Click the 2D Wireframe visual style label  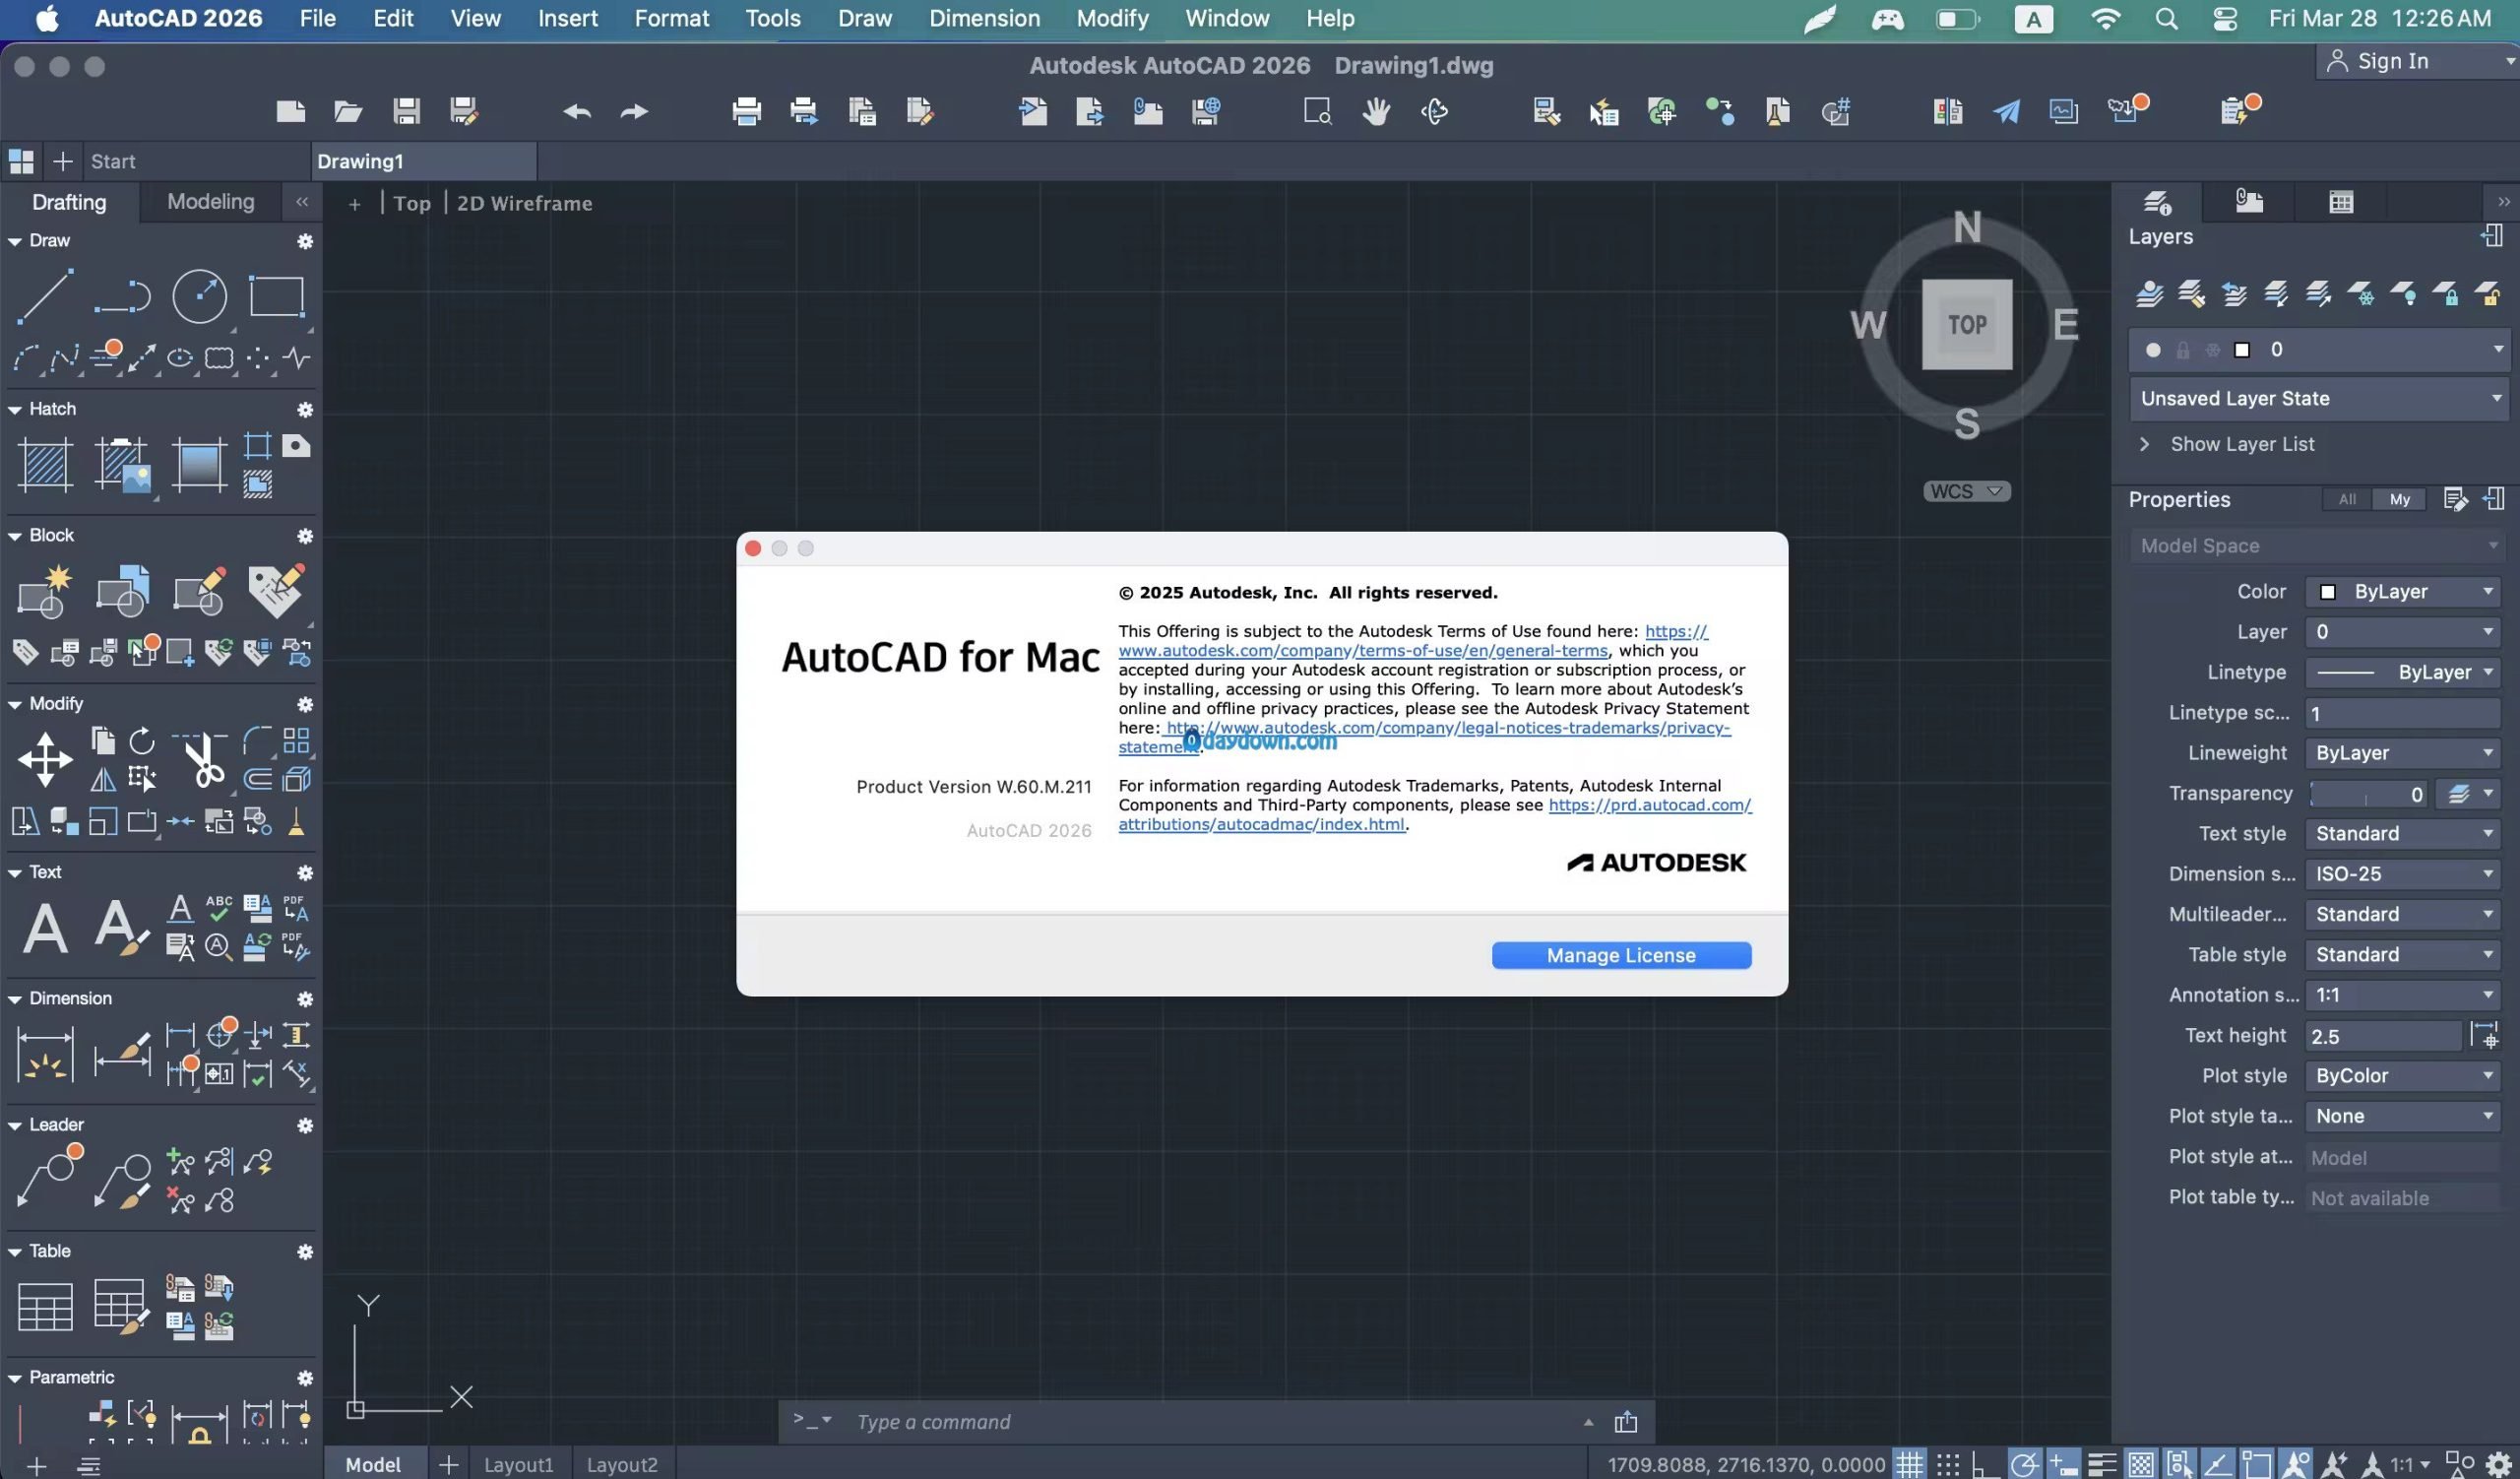(524, 203)
